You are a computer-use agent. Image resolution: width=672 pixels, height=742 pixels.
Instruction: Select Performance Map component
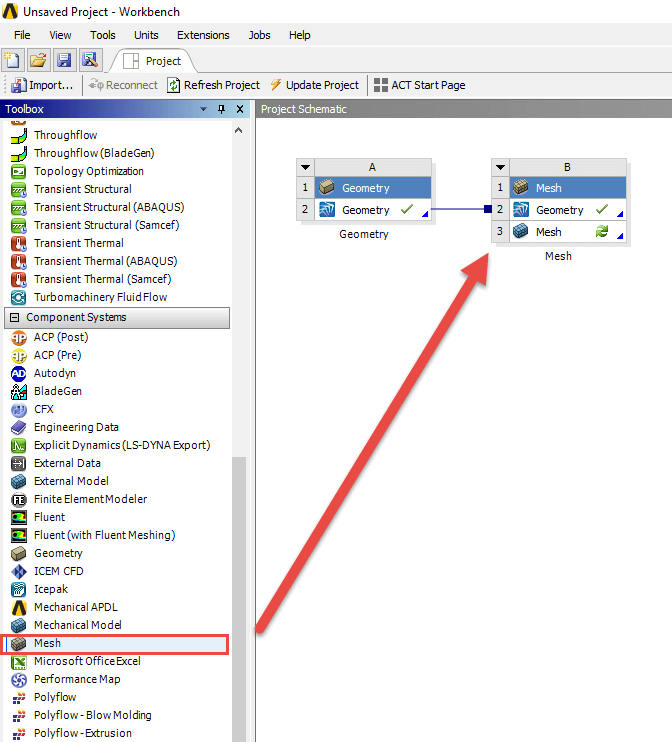click(x=77, y=679)
